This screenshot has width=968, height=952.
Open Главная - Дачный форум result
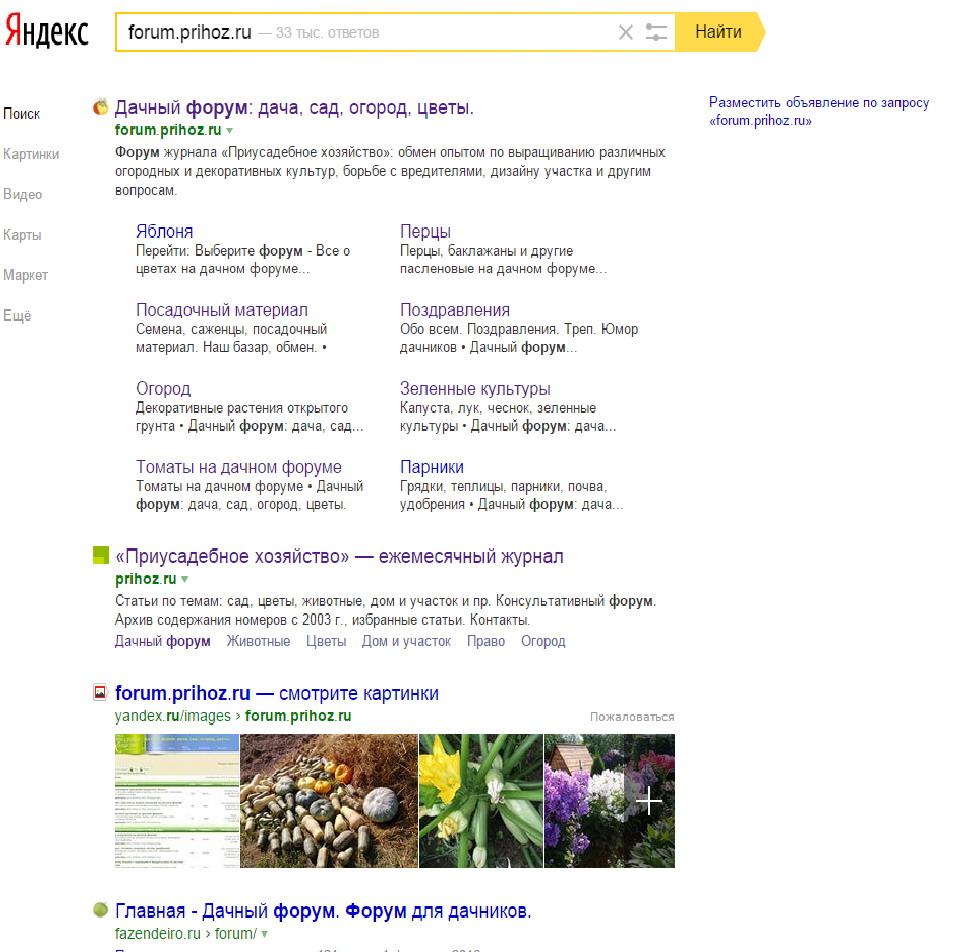coord(323,911)
